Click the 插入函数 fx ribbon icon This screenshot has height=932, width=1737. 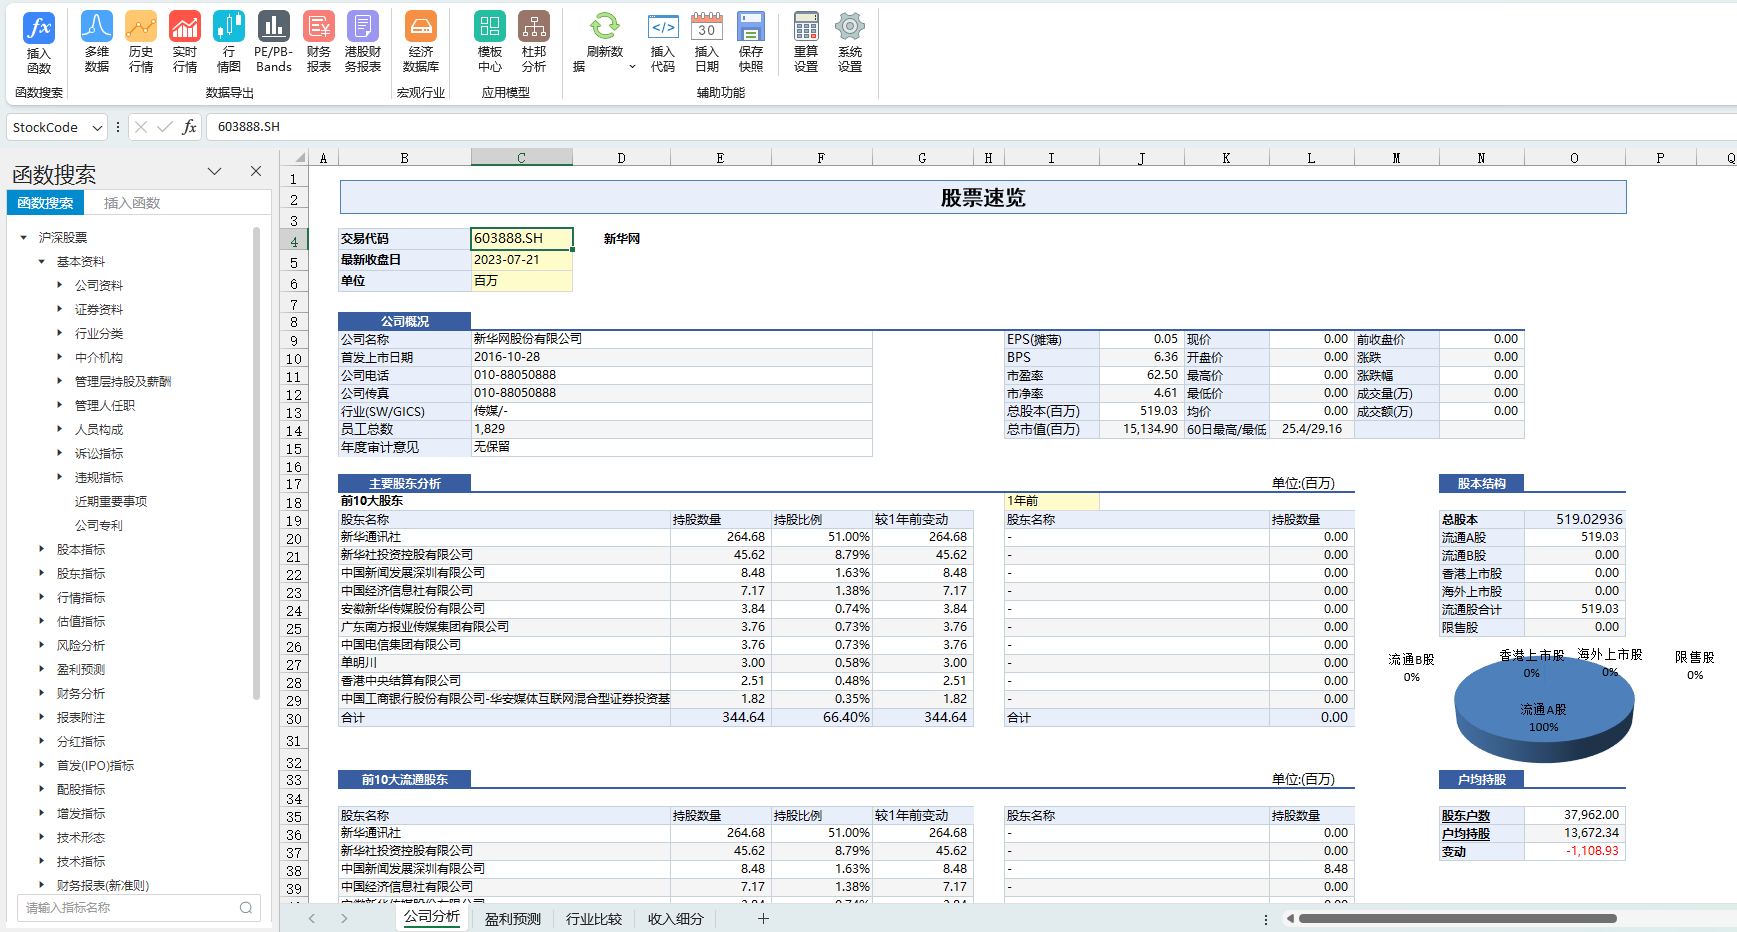coord(39,43)
